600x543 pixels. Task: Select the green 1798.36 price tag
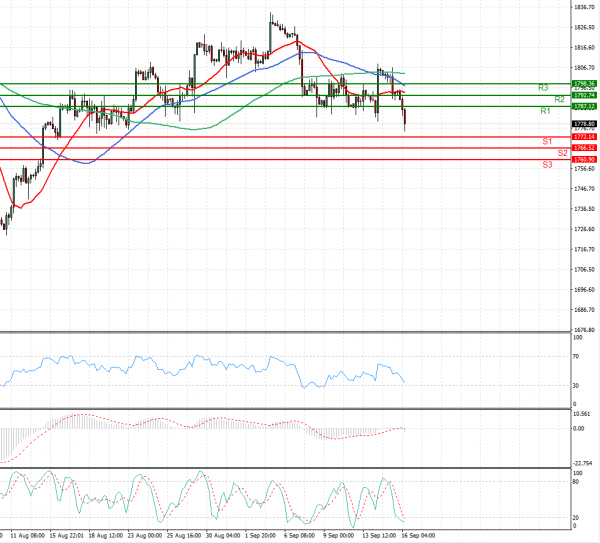tap(584, 83)
